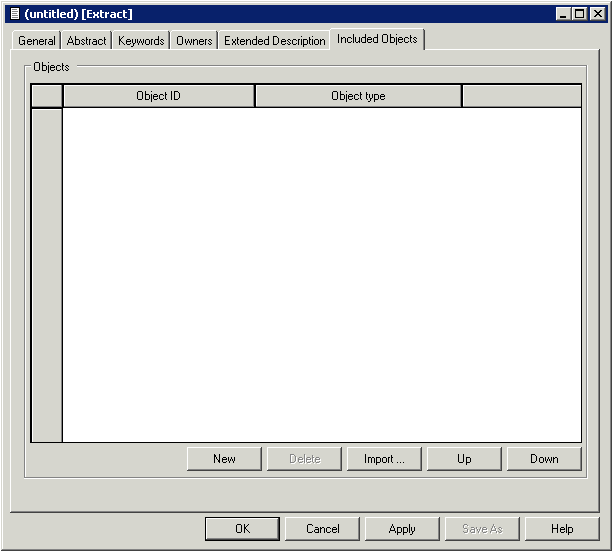Move the object Down in the list

click(544, 459)
